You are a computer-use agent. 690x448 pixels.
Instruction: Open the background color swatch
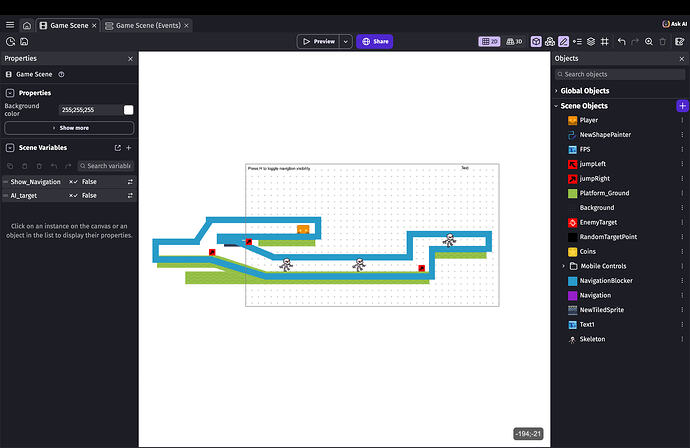128,110
